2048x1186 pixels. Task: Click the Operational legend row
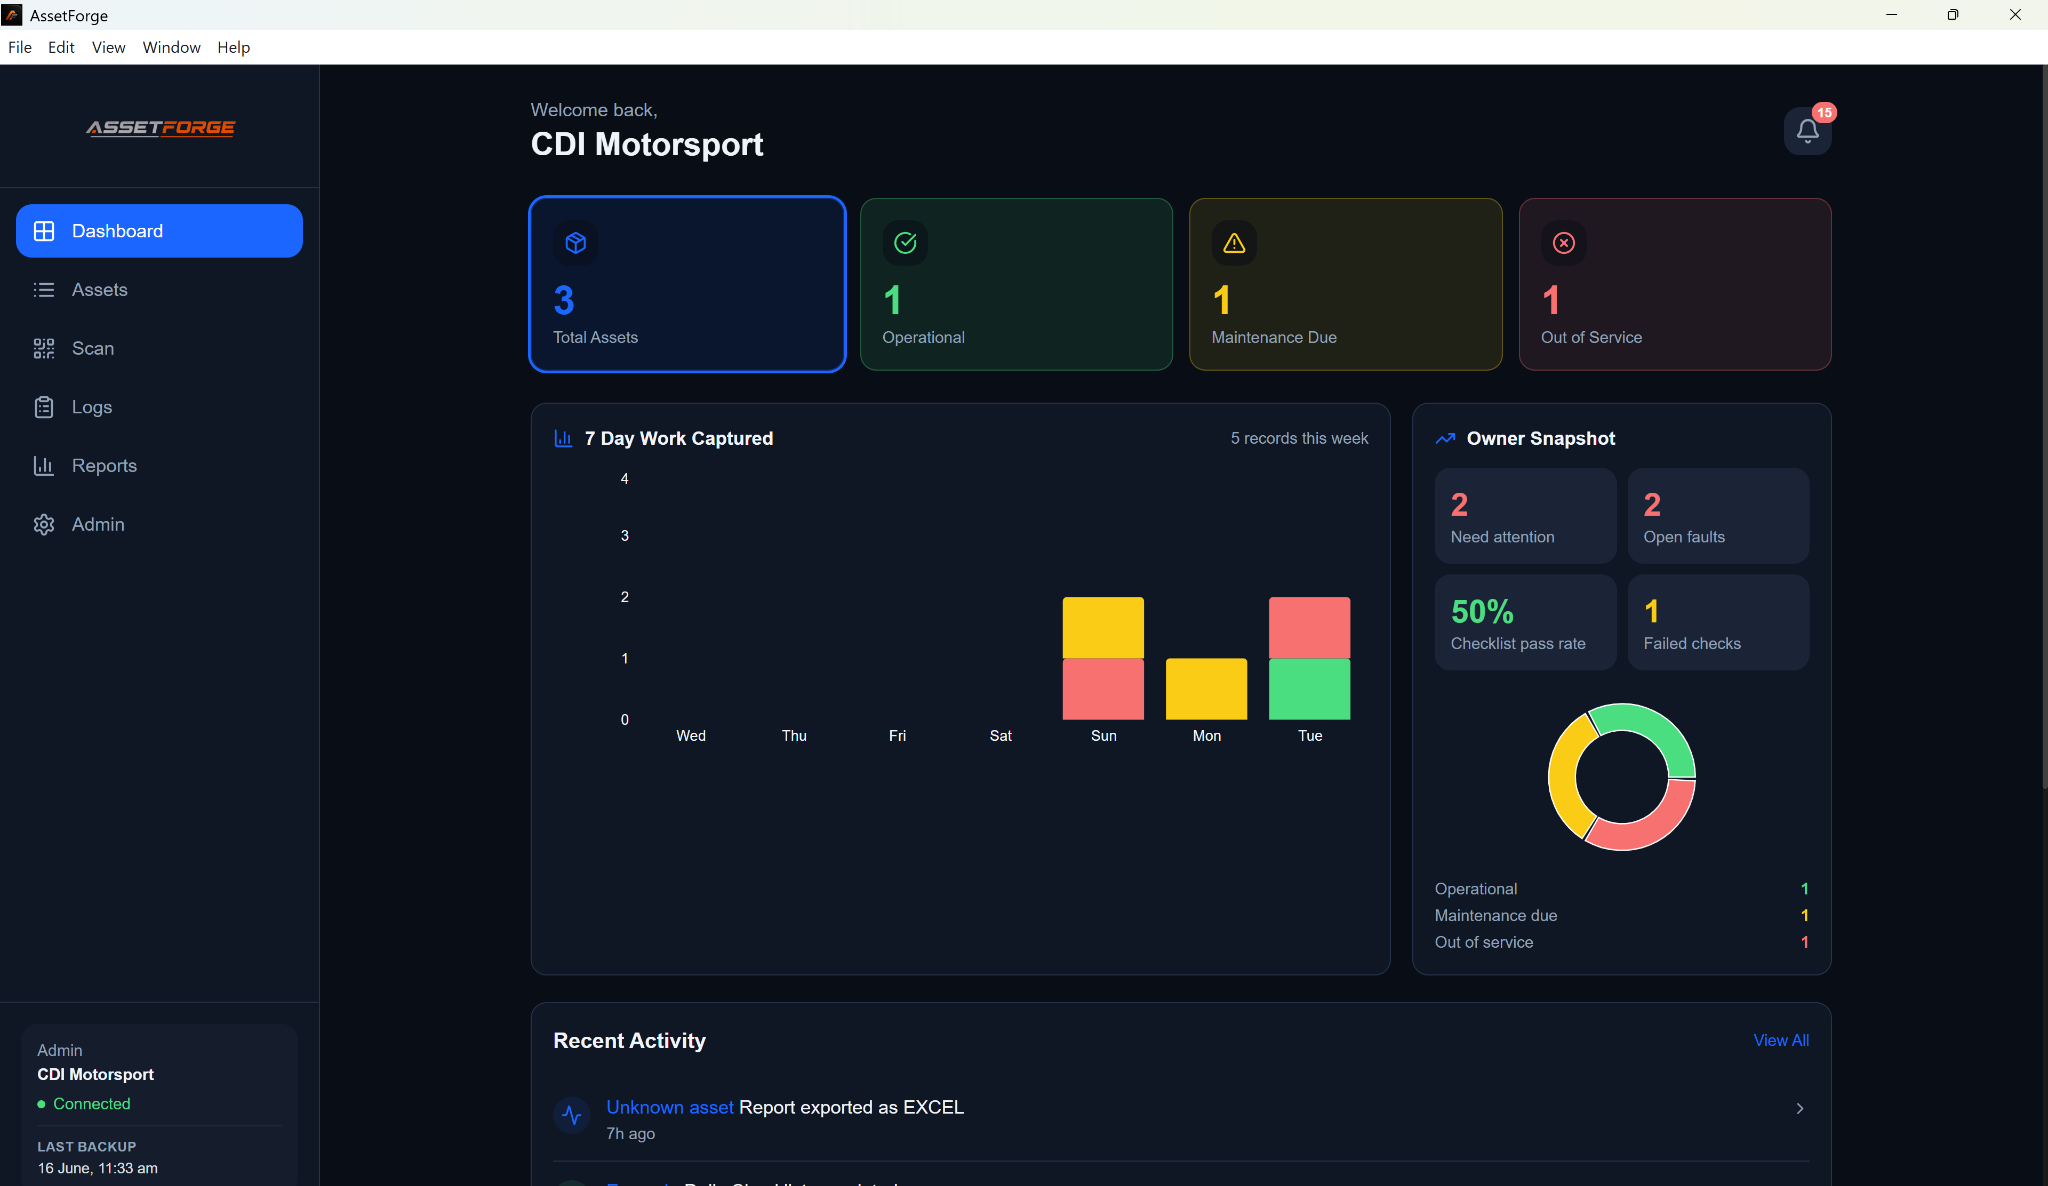click(x=1621, y=889)
